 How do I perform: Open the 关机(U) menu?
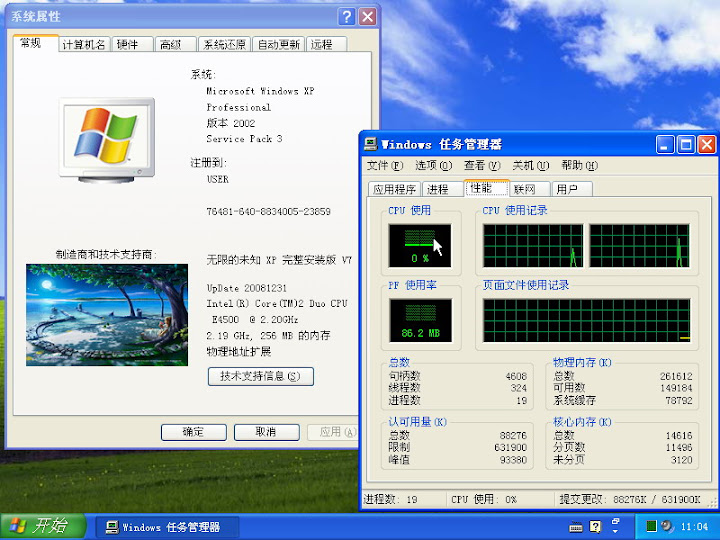tap(530, 165)
